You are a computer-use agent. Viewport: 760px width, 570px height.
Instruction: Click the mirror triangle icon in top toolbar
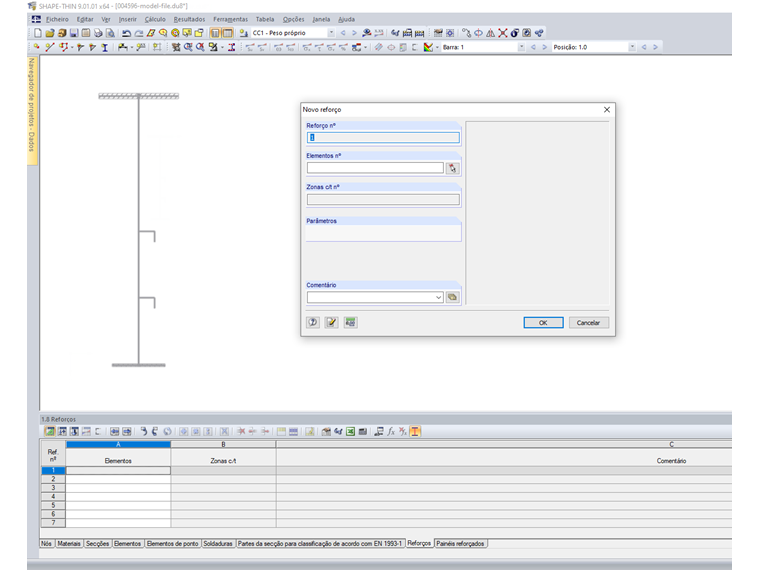click(x=491, y=33)
